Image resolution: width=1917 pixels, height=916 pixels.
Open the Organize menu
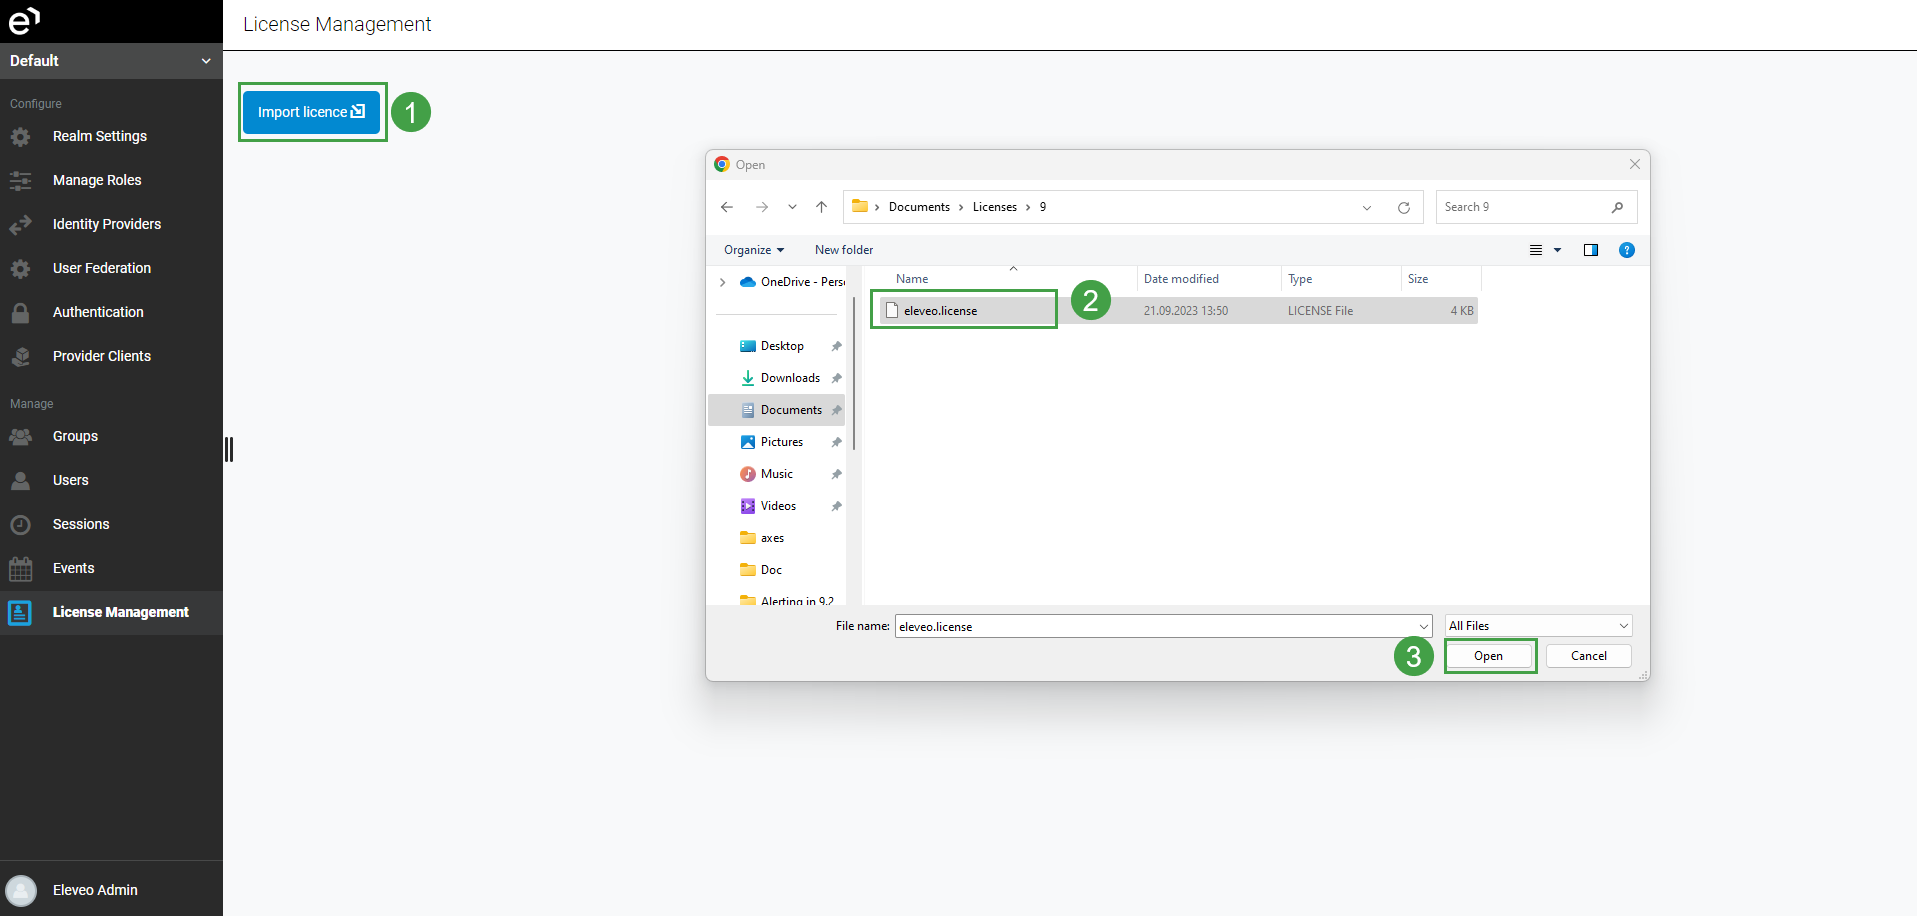pyautogui.click(x=754, y=250)
